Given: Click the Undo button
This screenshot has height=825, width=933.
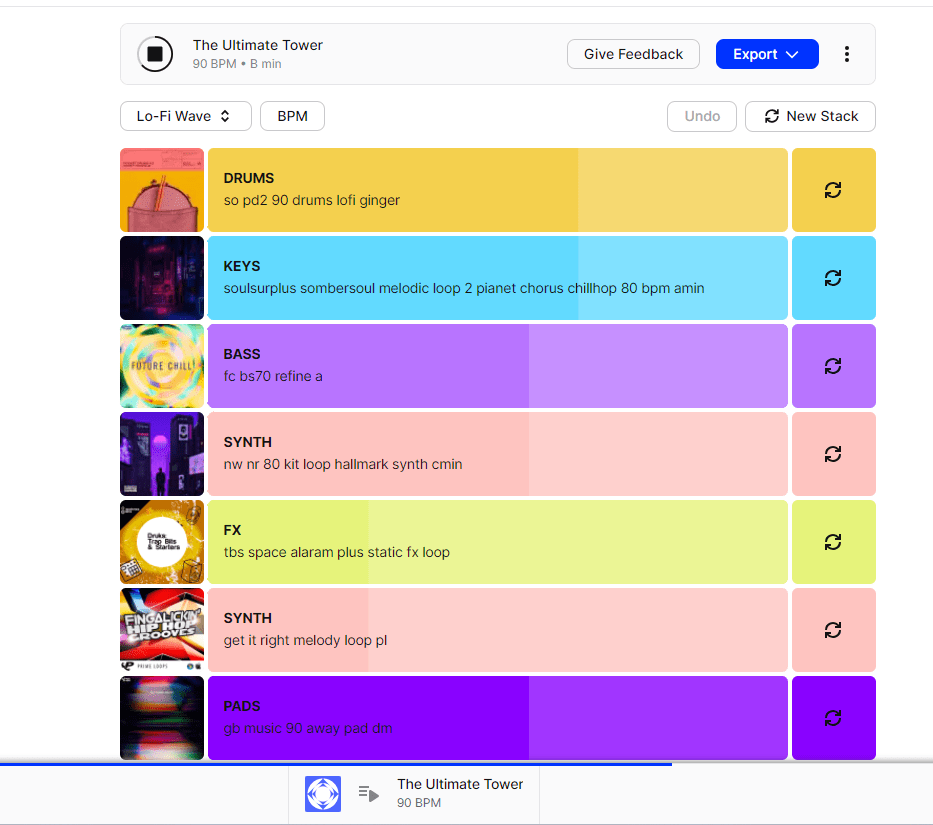Looking at the screenshot, I should click(x=702, y=116).
